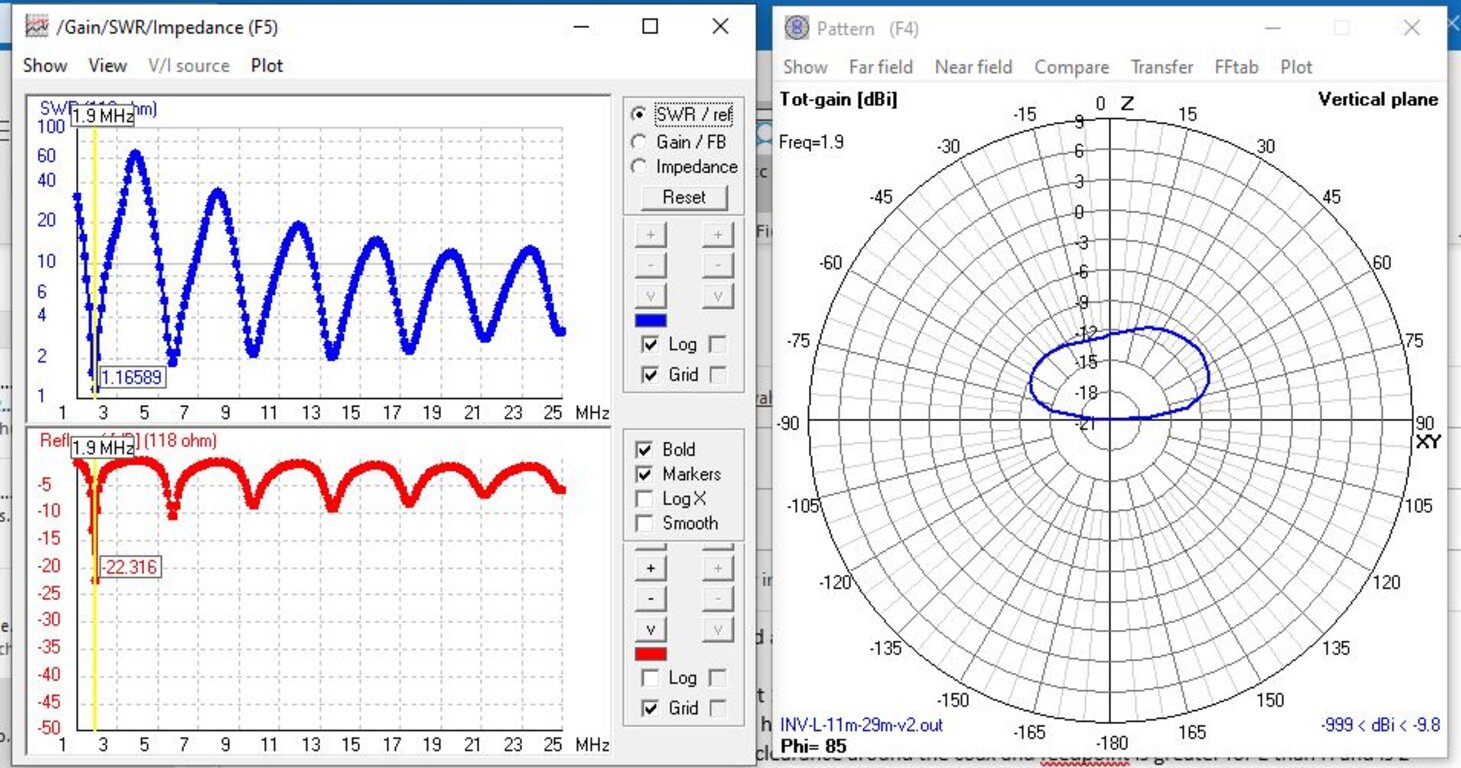The image size is (1461, 768).
Task: Select the Gain / FB radio option
Action: [x=680, y=141]
